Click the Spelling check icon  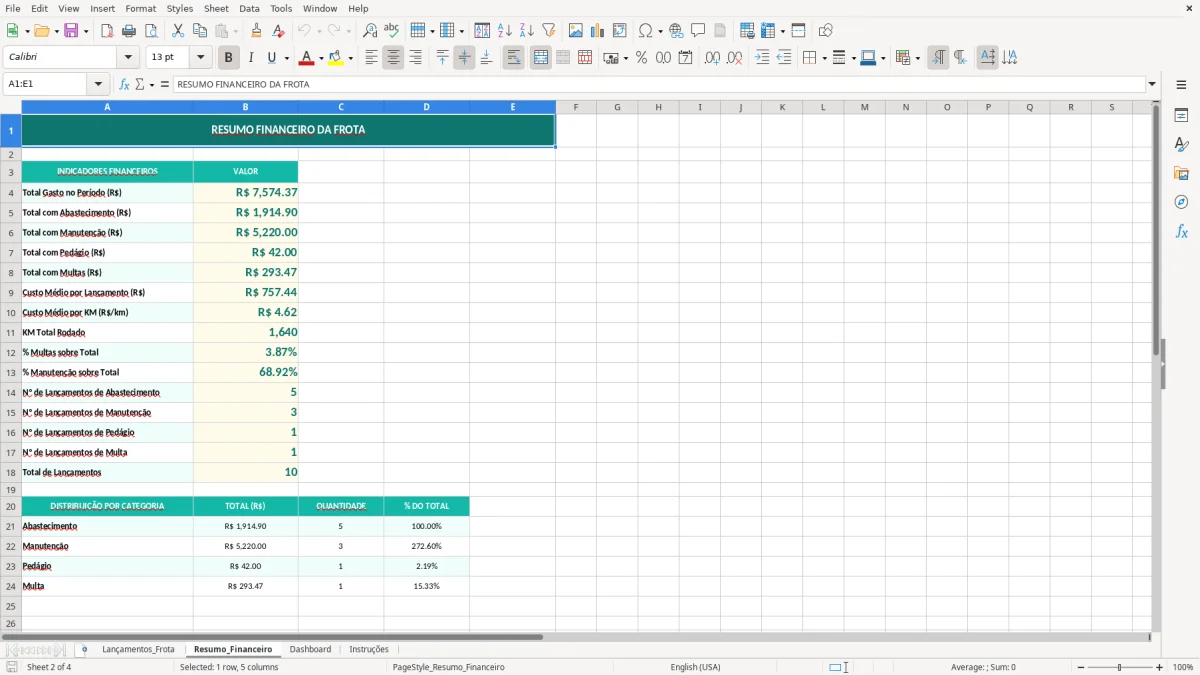392,31
